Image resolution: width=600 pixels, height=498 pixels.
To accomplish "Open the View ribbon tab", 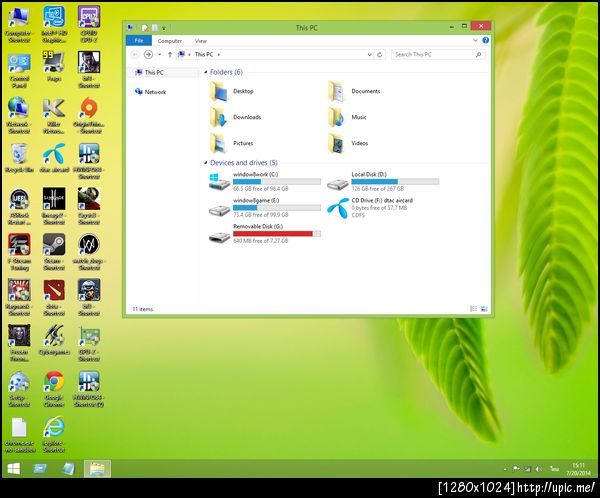I will 201,41.
